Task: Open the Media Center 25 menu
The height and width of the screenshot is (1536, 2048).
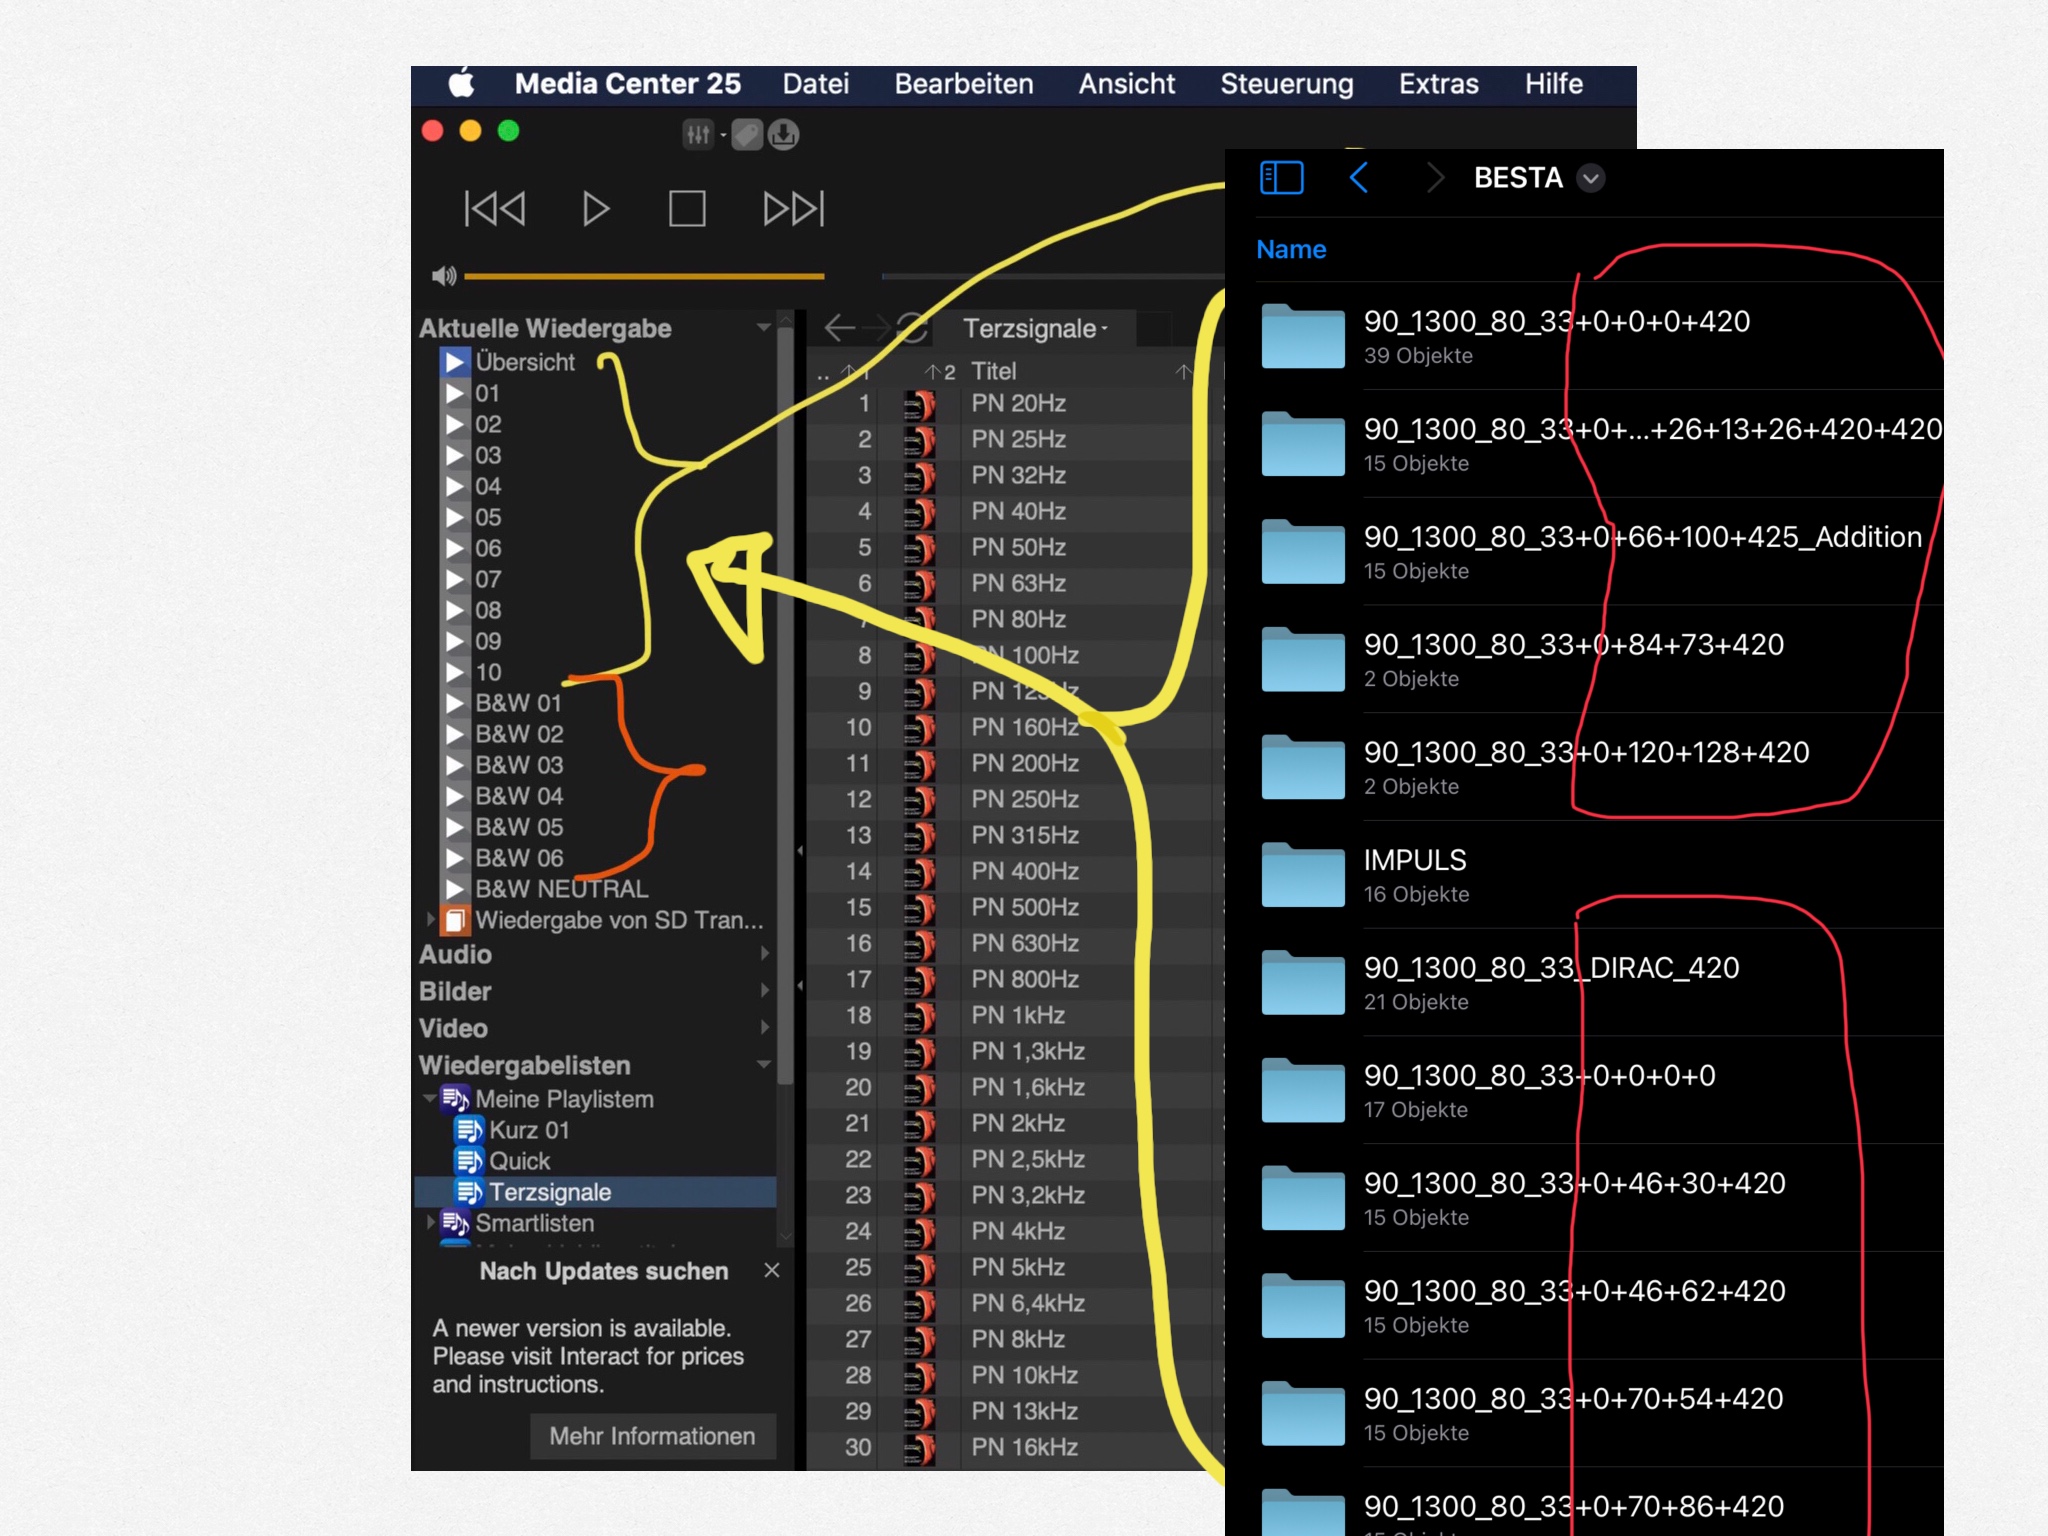Action: pos(627,84)
